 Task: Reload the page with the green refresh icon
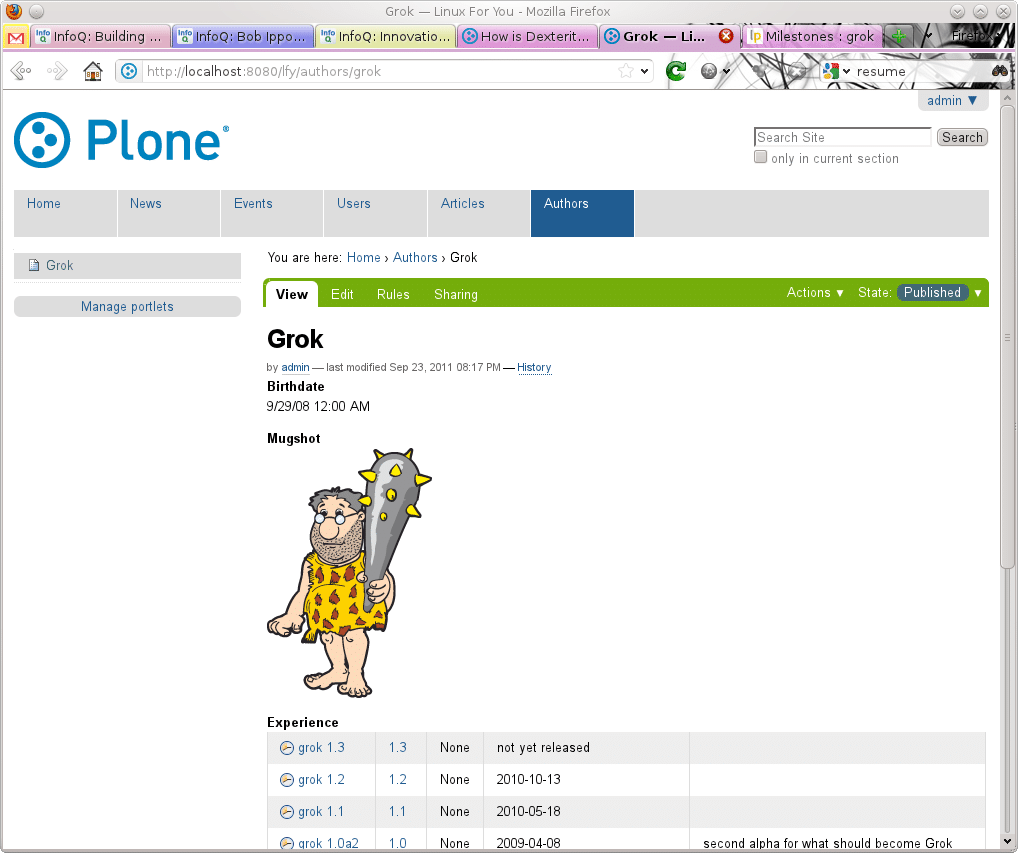coord(676,71)
